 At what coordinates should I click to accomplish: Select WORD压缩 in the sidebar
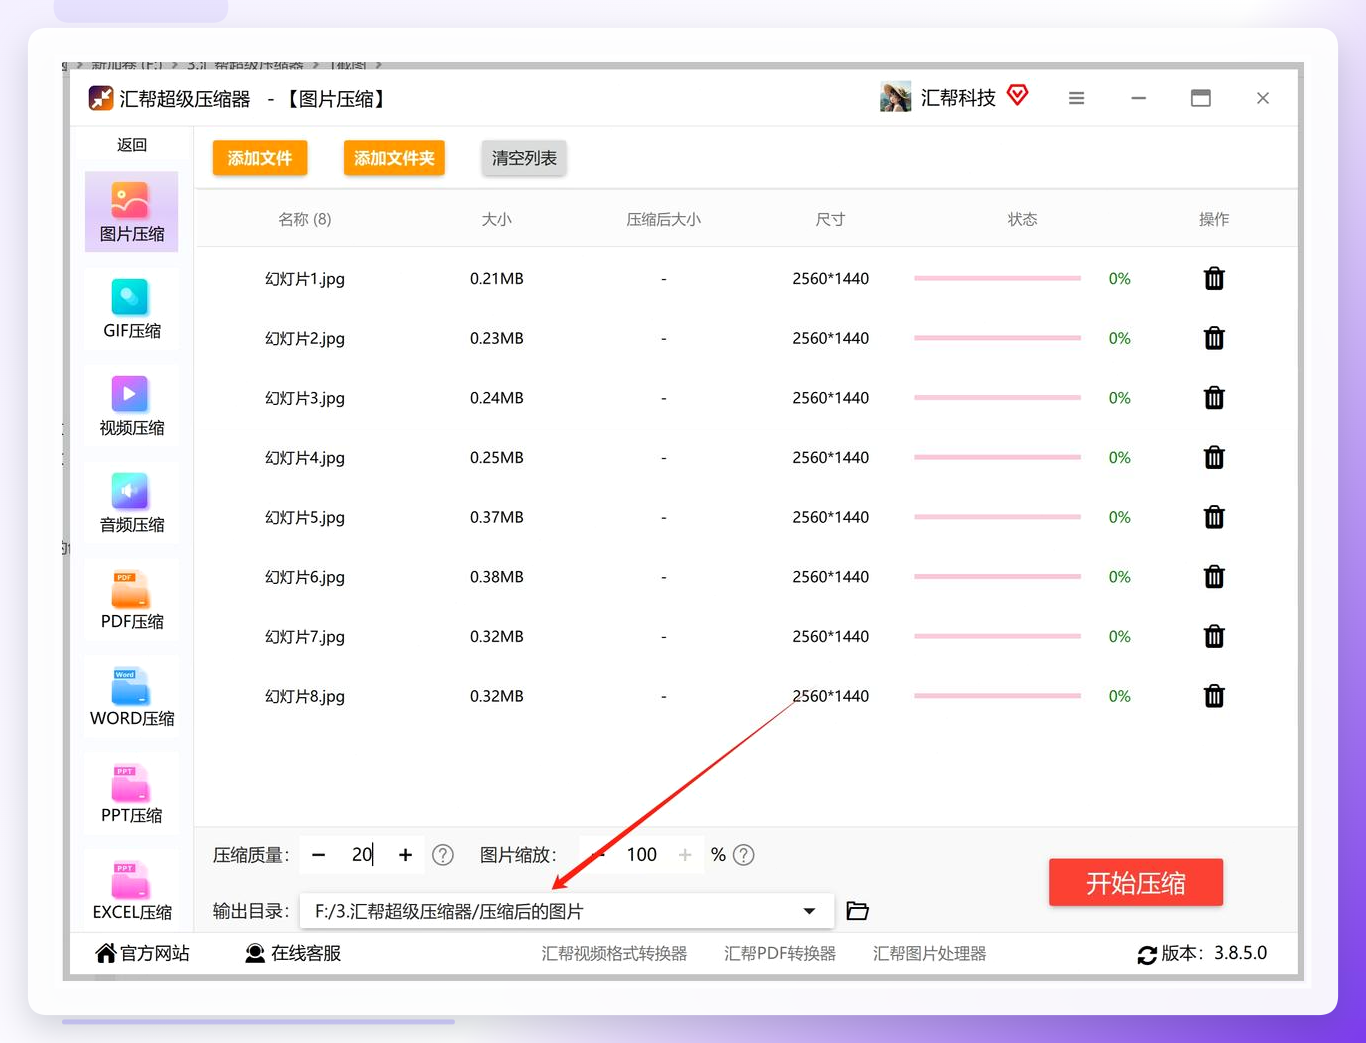coord(132,697)
